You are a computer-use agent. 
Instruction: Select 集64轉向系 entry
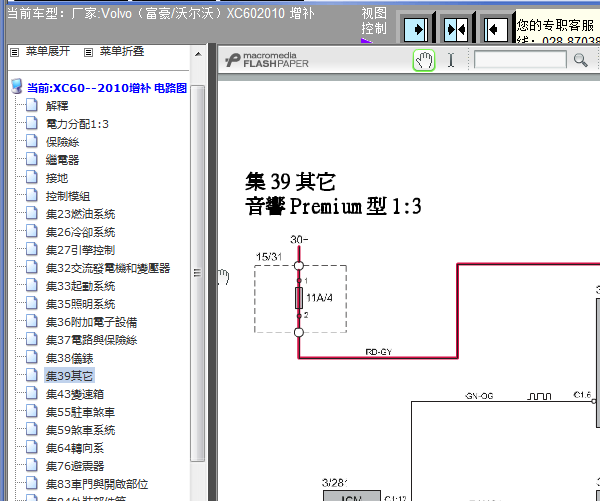75,448
